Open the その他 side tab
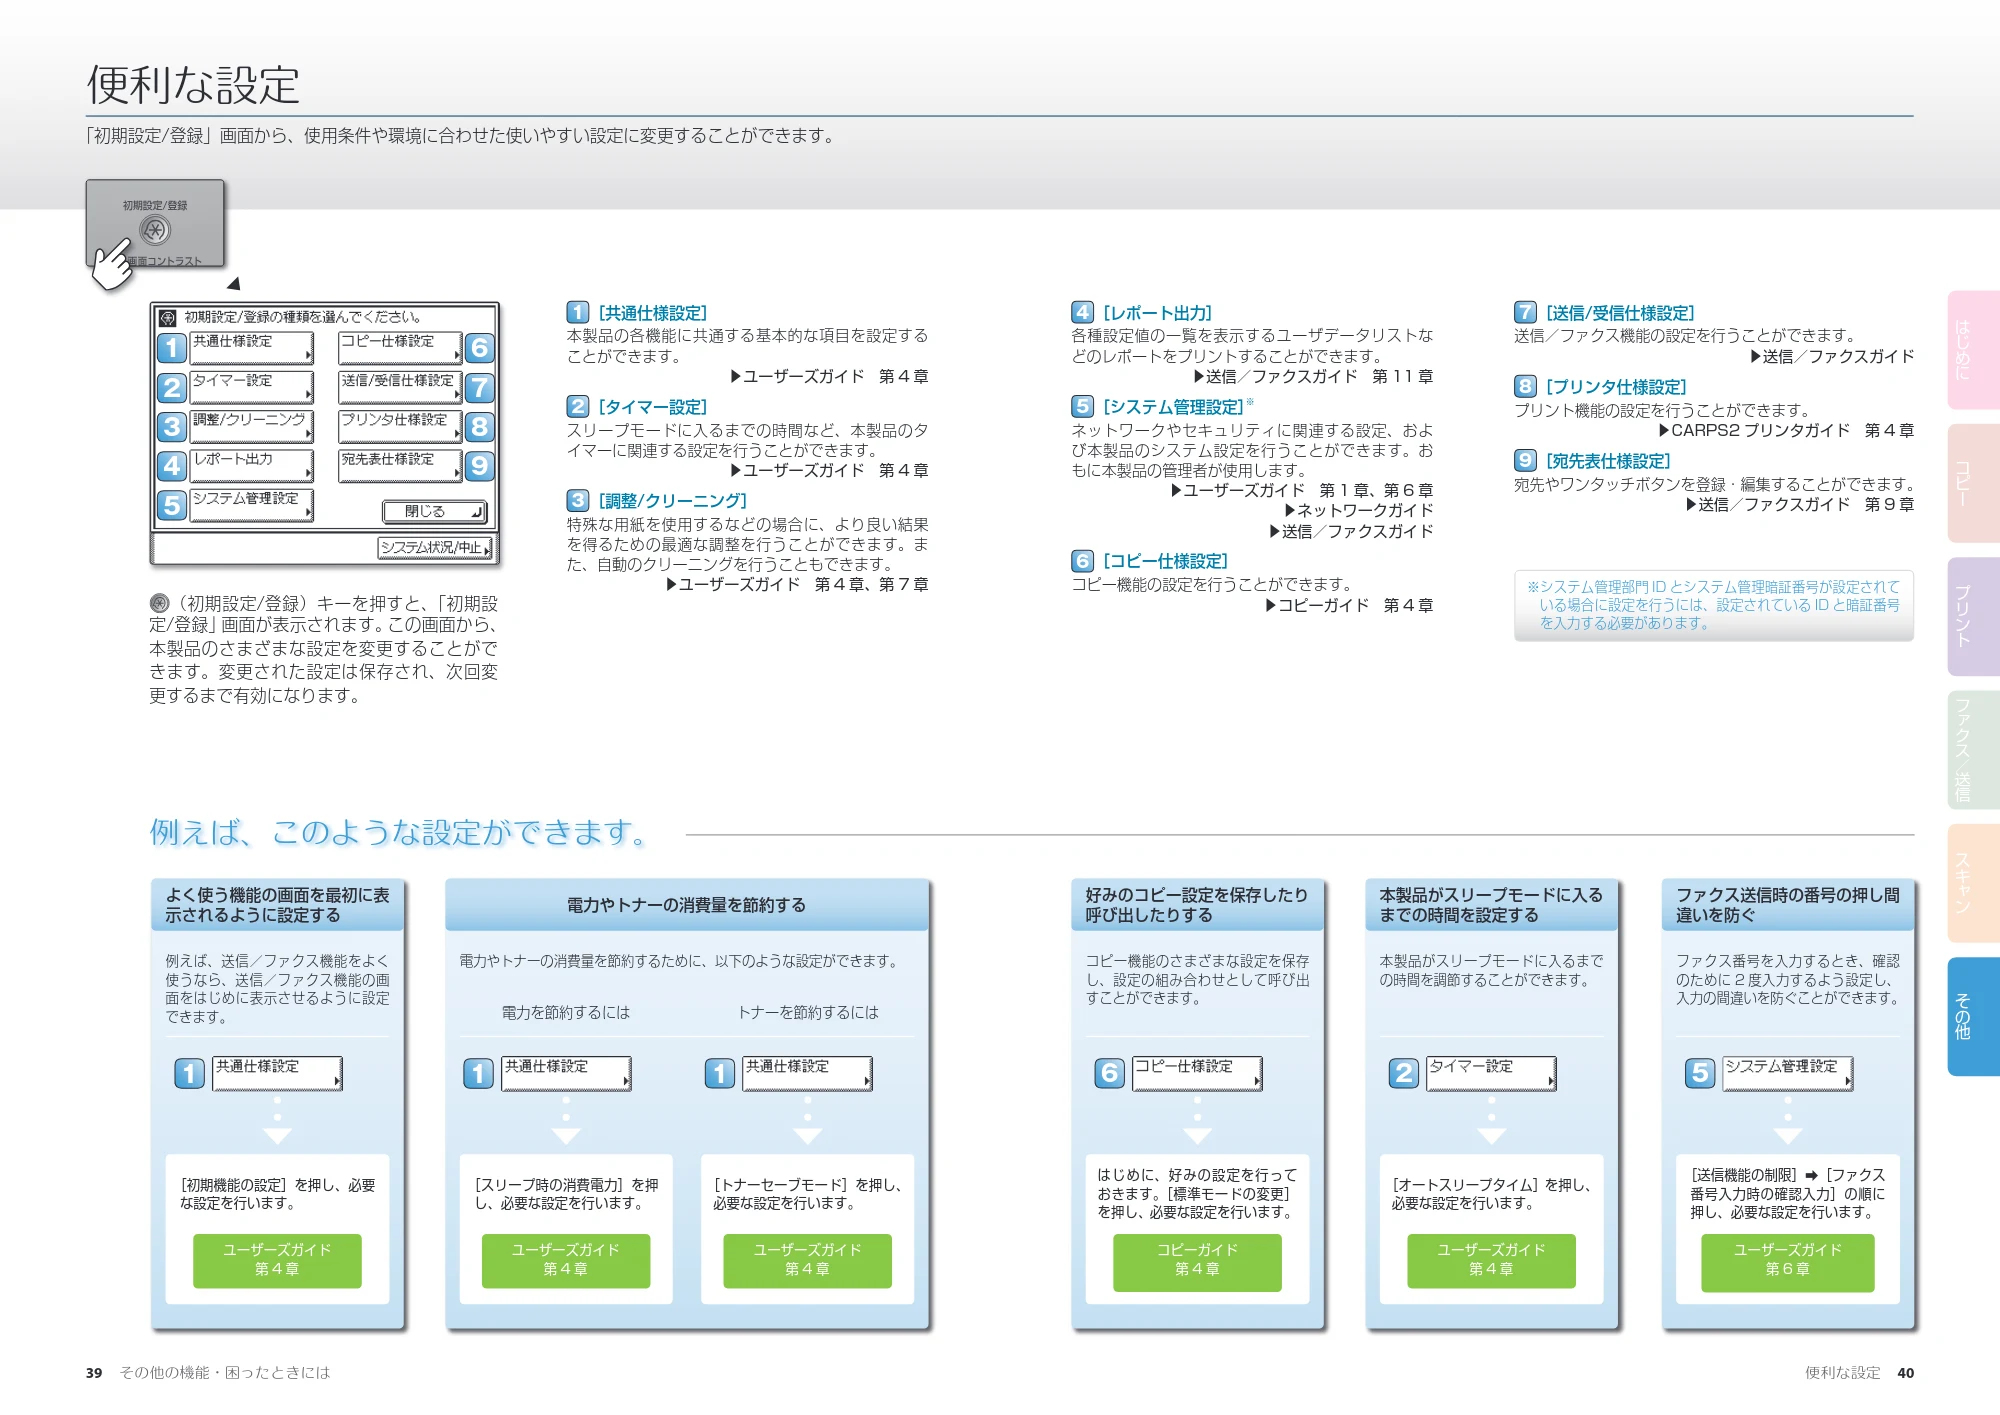The image size is (2000, 1415). [x=1973, y=1016]
